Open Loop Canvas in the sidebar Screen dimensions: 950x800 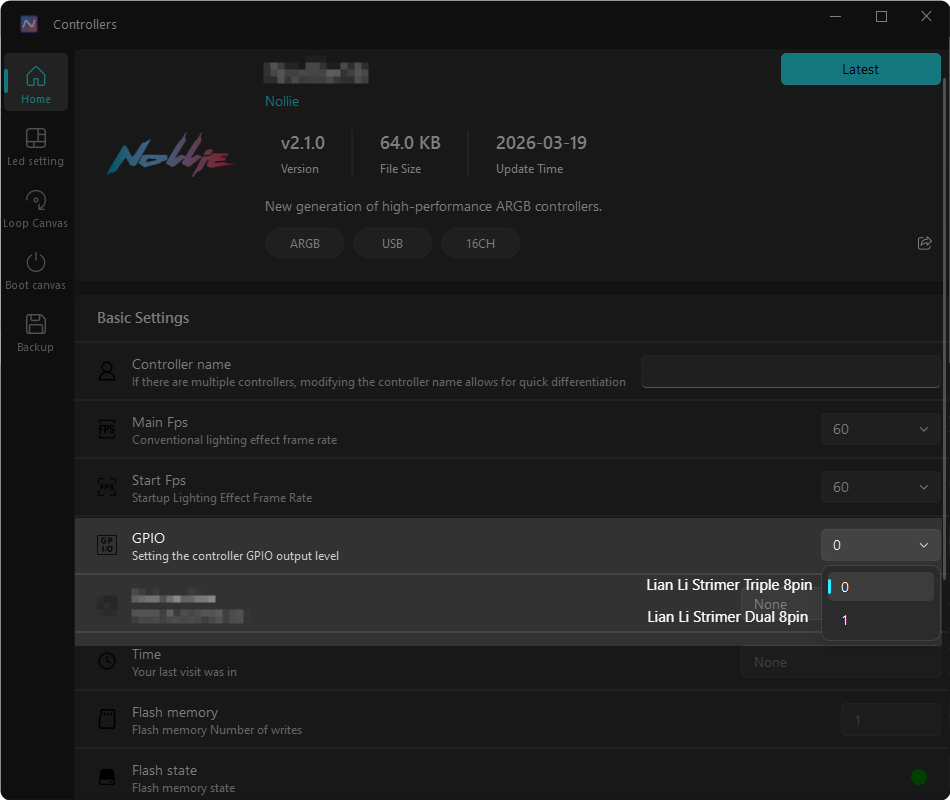[x=36, y=209]
